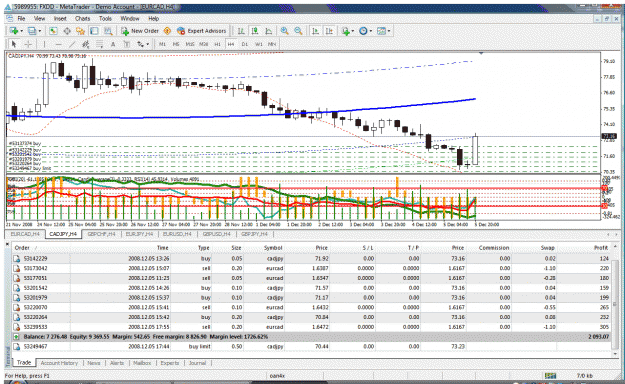Select order row 53142229
The width and height of the screenshot is (625, 384).
(x=311, y=258)
